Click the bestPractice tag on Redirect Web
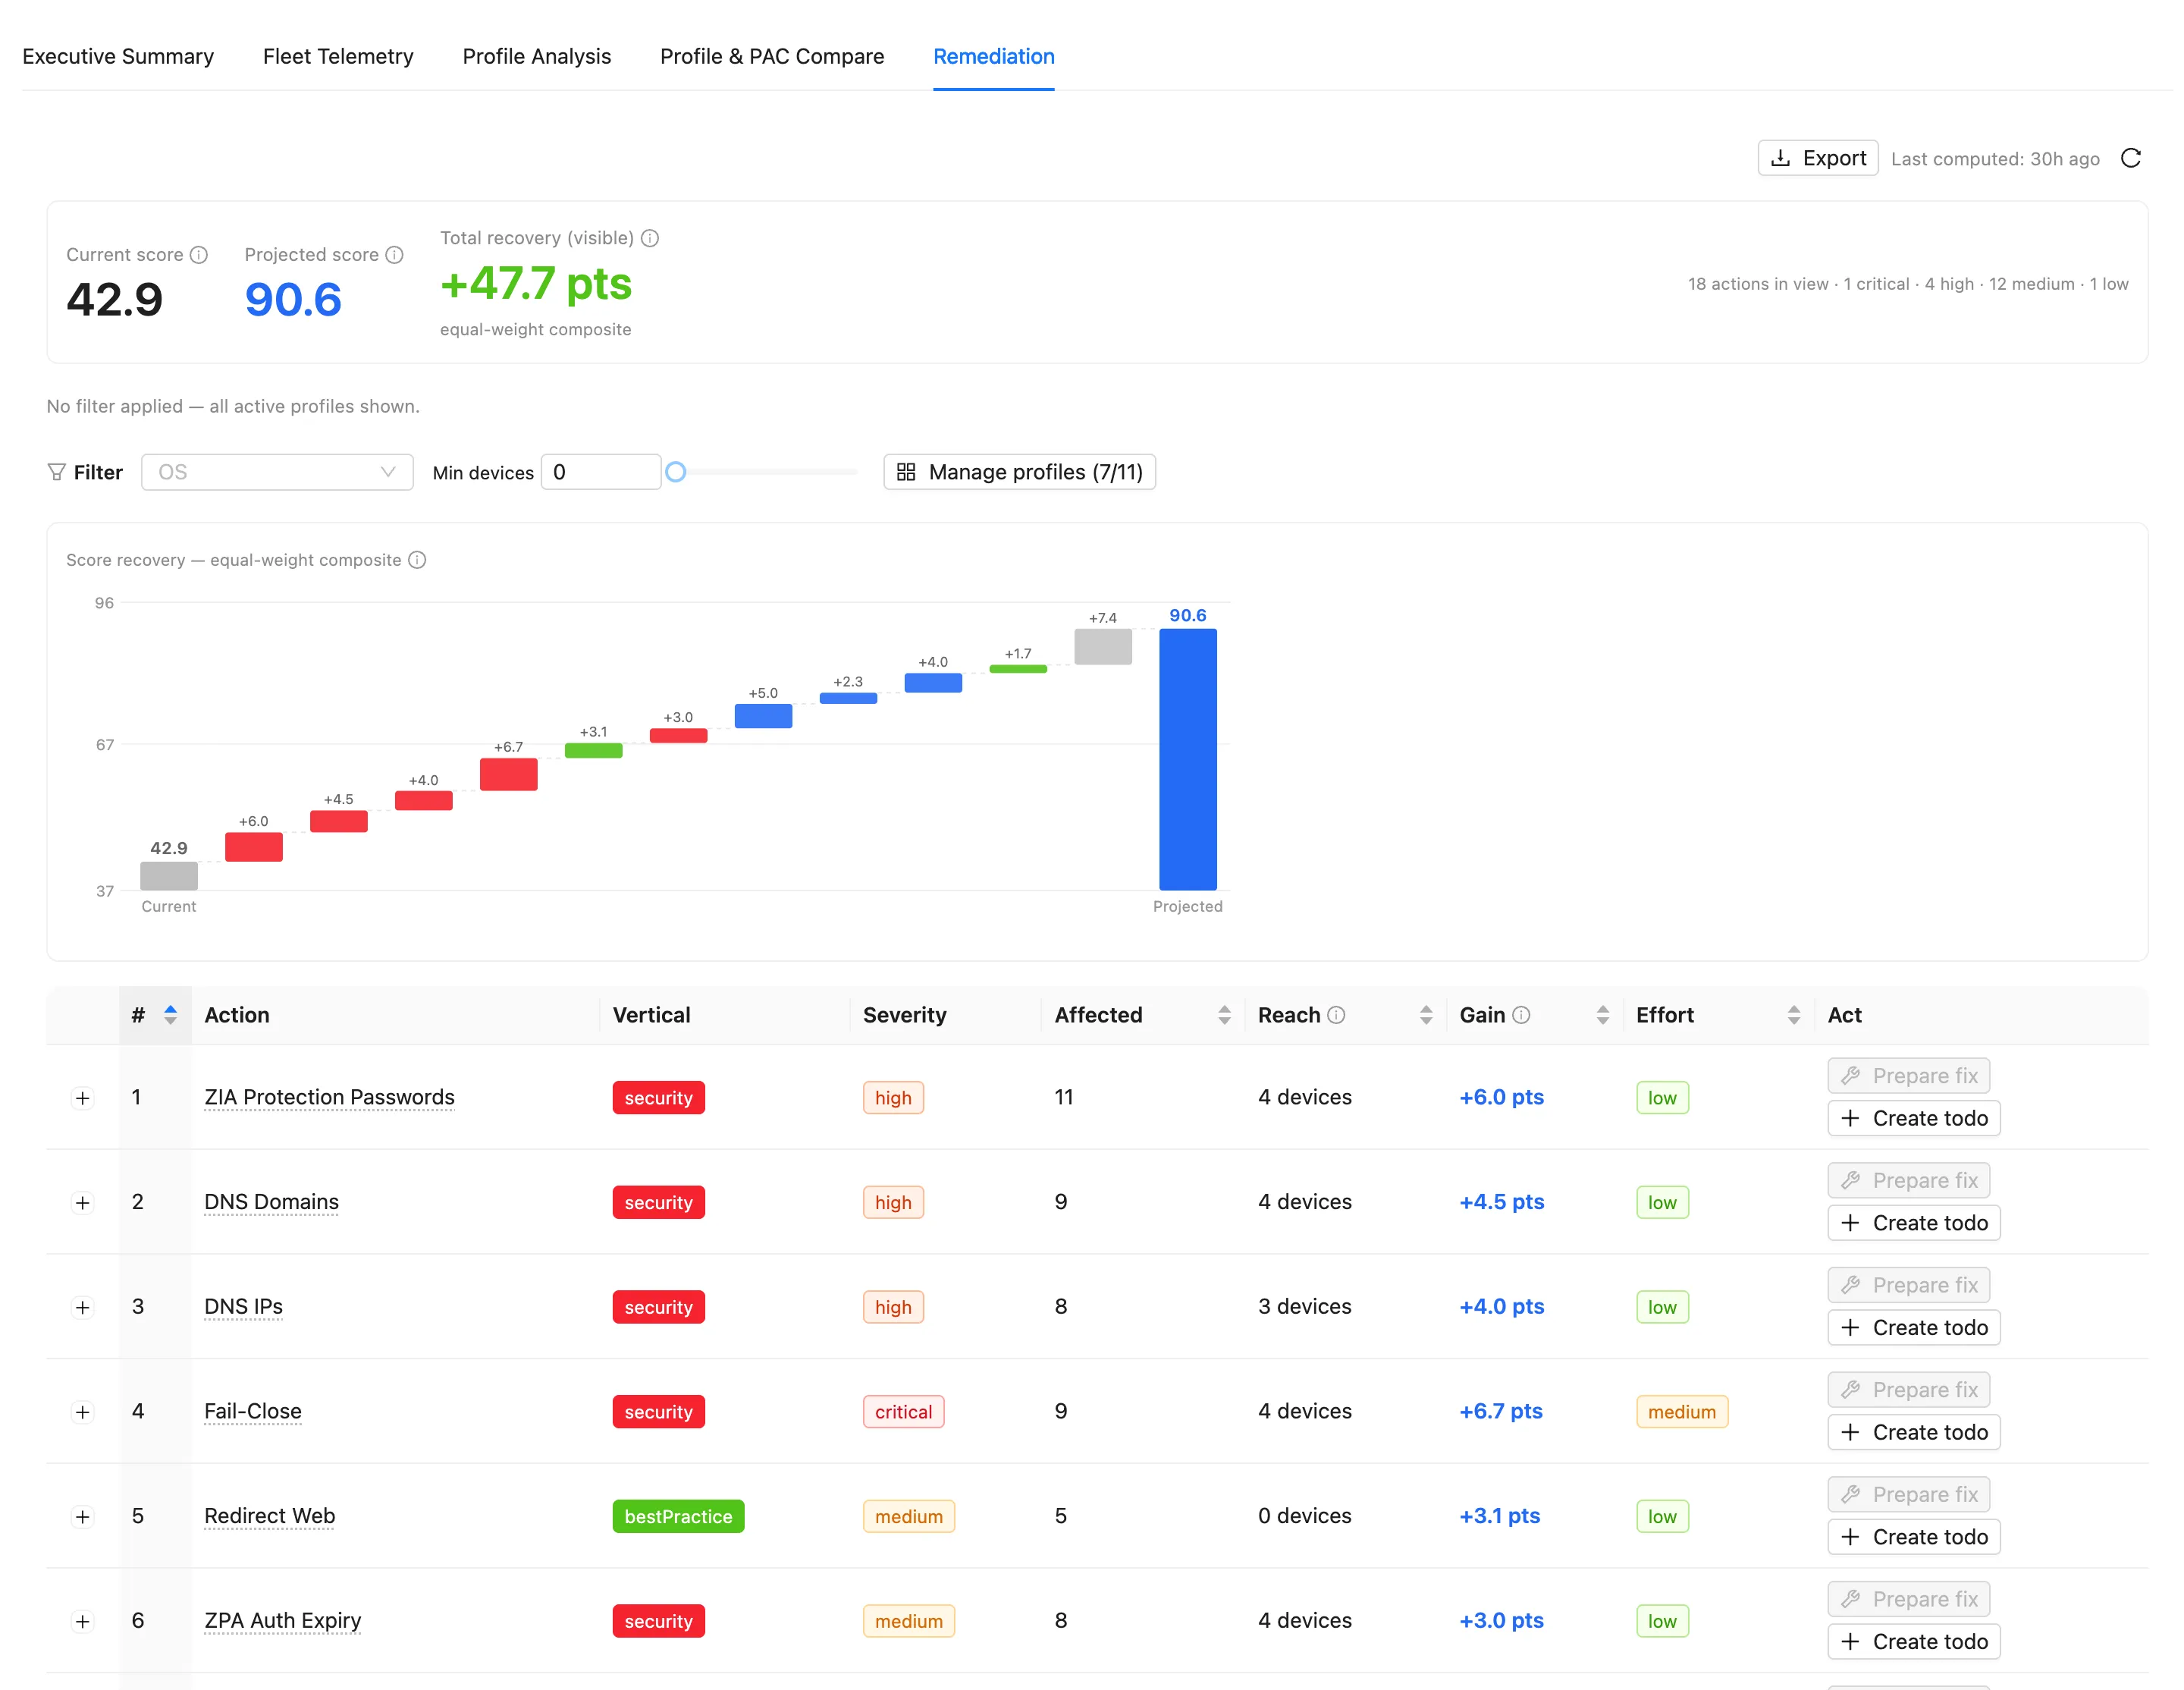Screen dimensions: 2184x1690 tap(678, 1517)
